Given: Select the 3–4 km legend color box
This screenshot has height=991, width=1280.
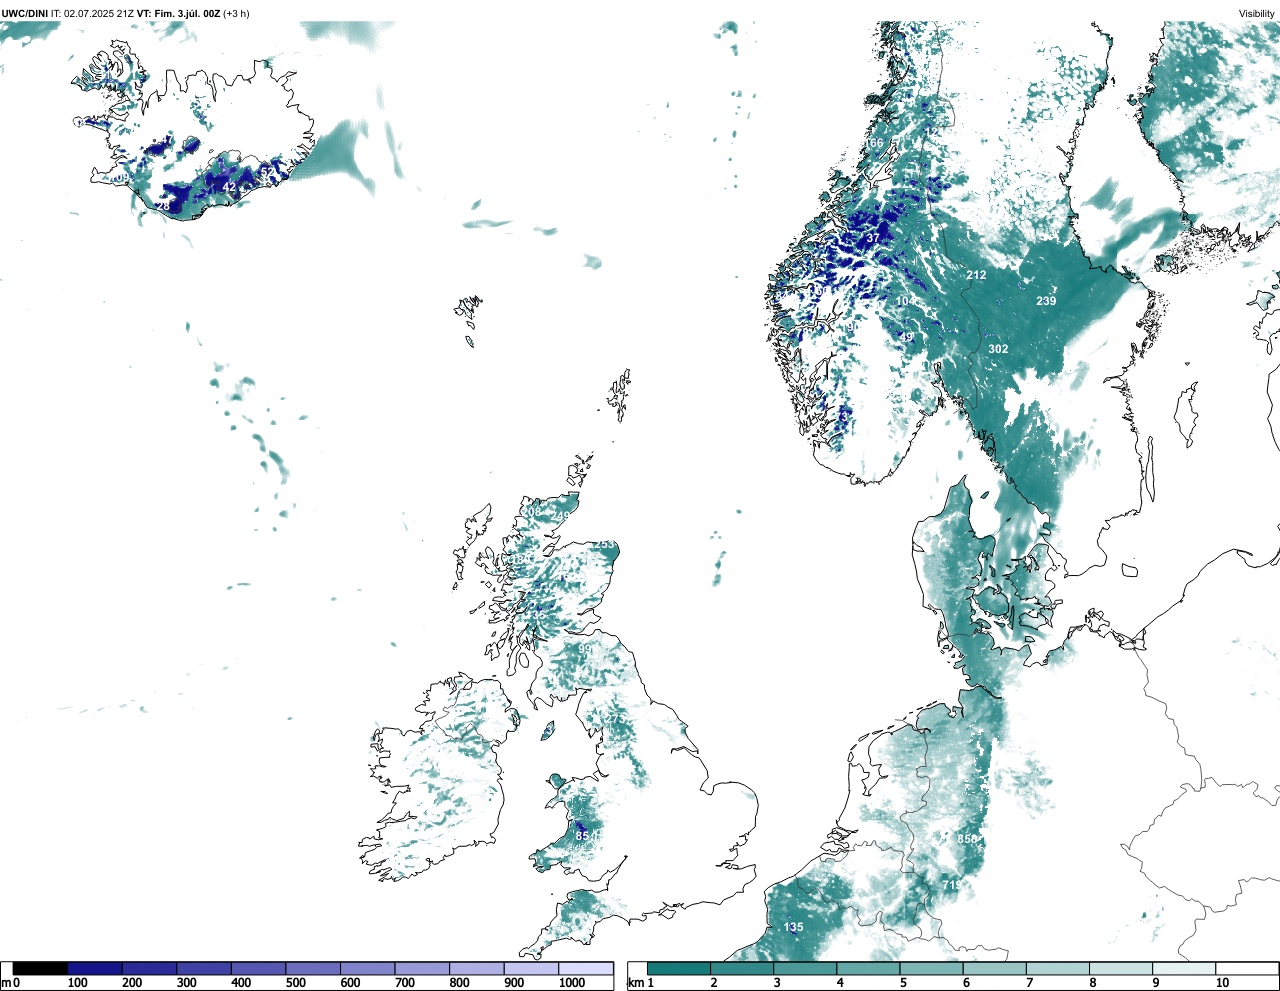Looking at the screenshot, I should 805,968.
